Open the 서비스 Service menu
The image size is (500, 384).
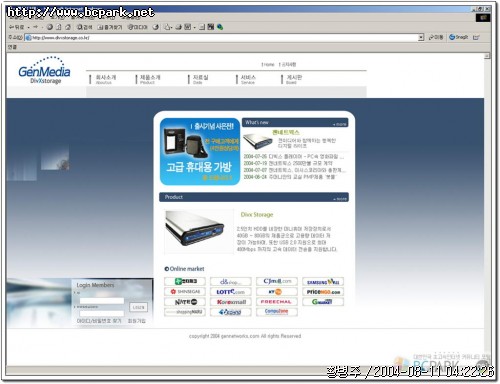pos(248,79)
